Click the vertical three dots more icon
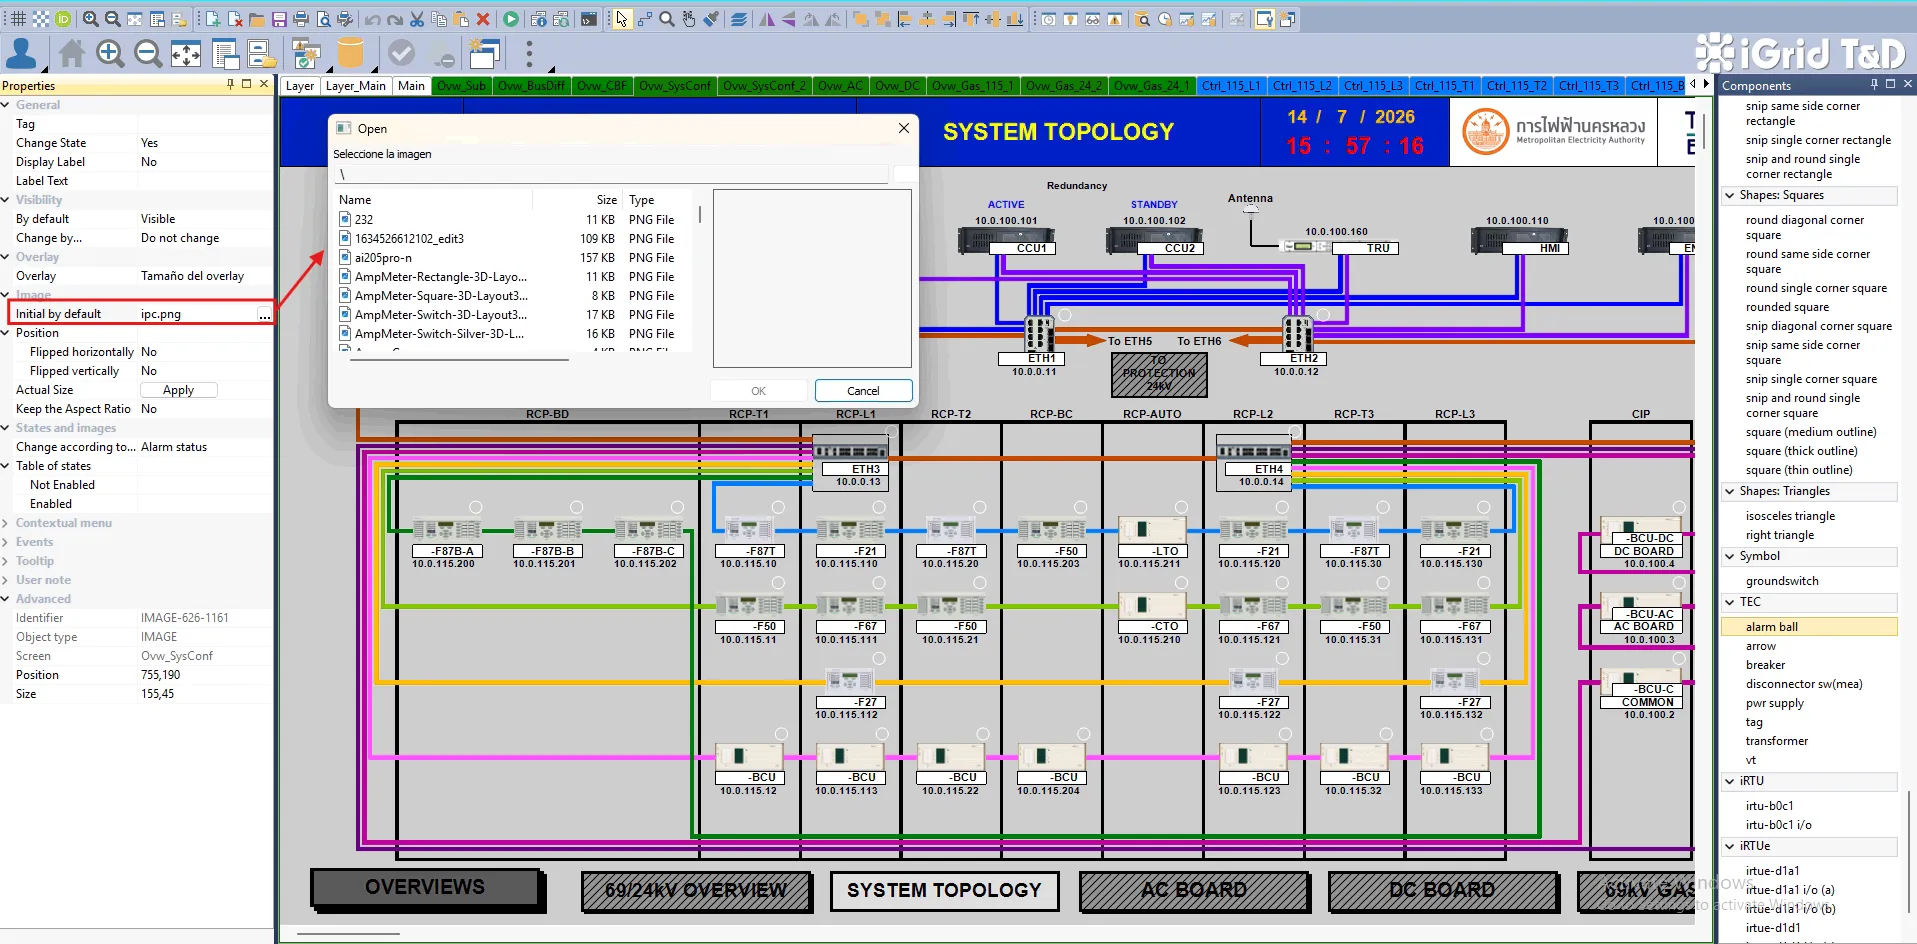The height and width of the screenshot is (944, 1917). (x=529, y=53)
